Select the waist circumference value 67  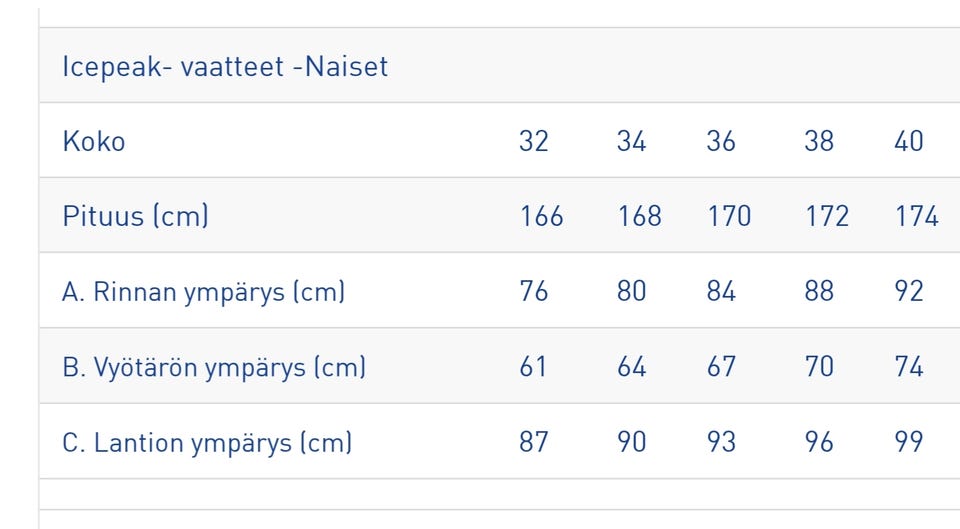[721, 367]
